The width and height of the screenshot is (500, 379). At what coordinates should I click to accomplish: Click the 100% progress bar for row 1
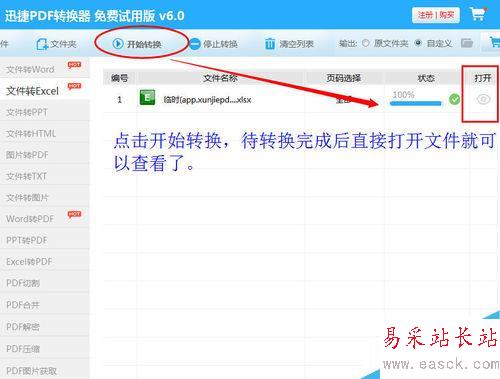(415, 103)
